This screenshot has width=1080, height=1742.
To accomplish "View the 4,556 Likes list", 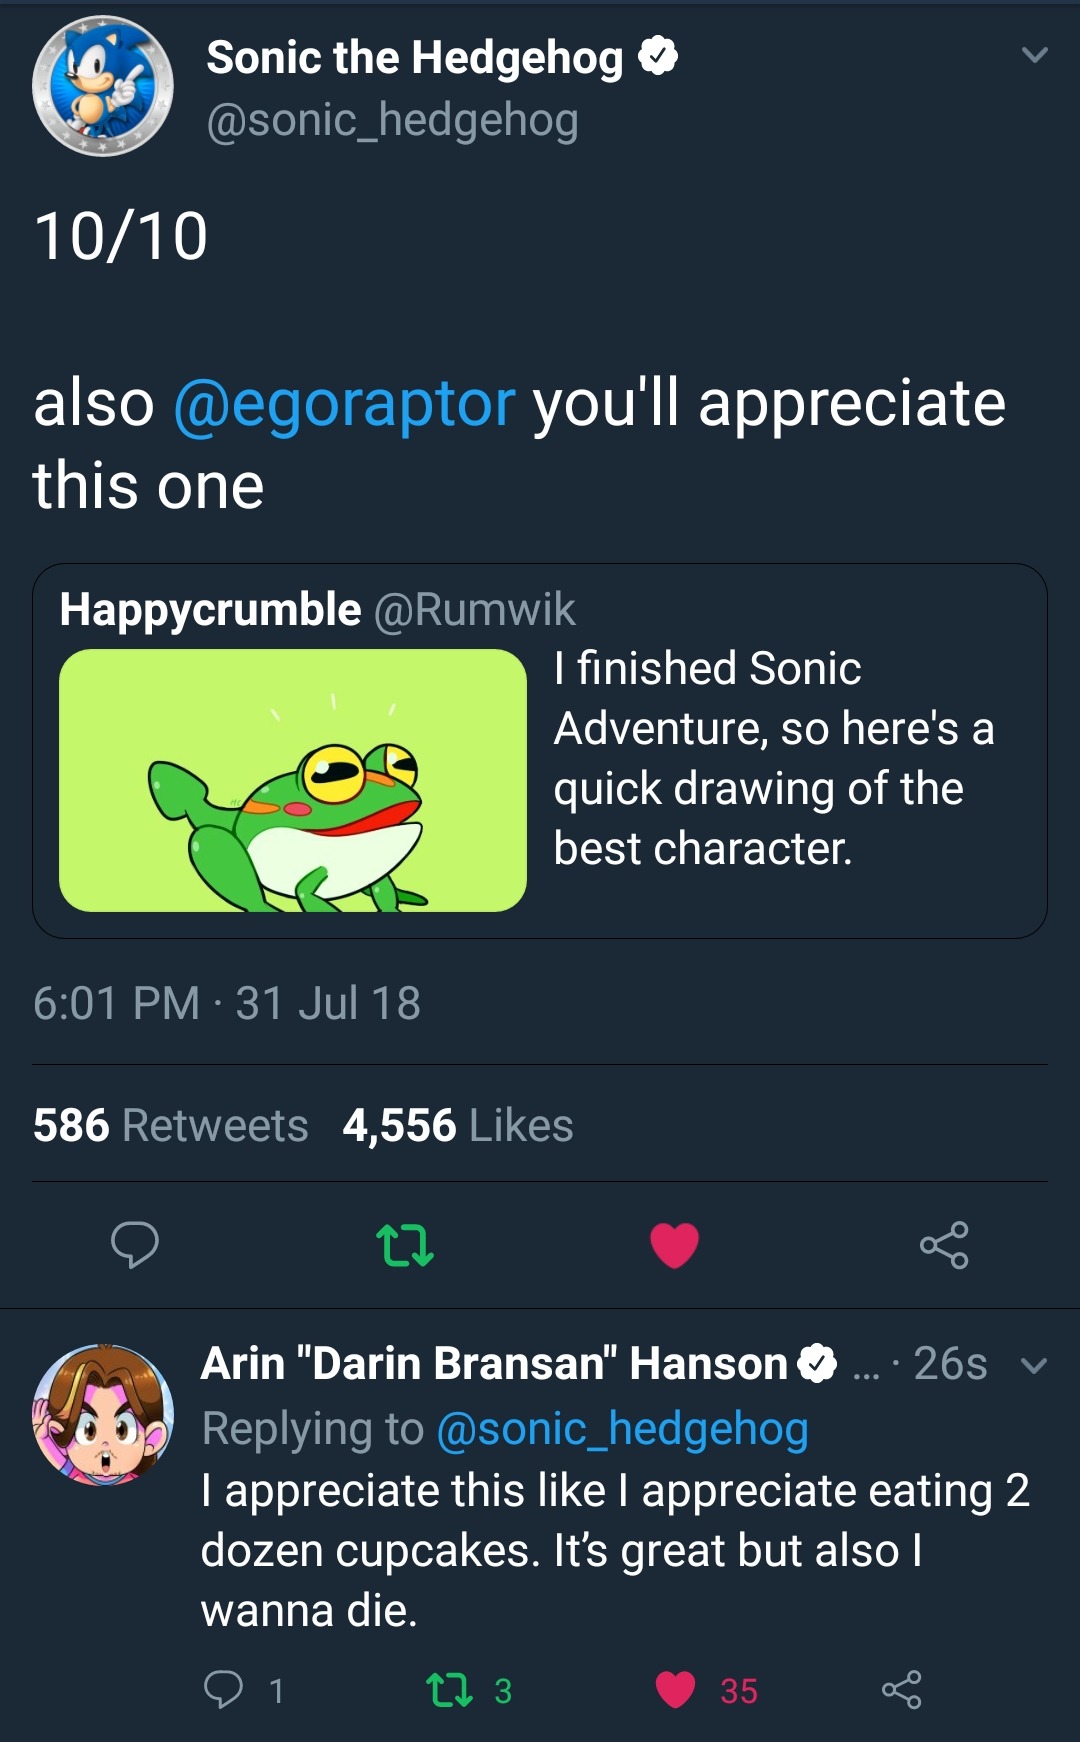I will pyautogui.click(x=458, y=1125).
